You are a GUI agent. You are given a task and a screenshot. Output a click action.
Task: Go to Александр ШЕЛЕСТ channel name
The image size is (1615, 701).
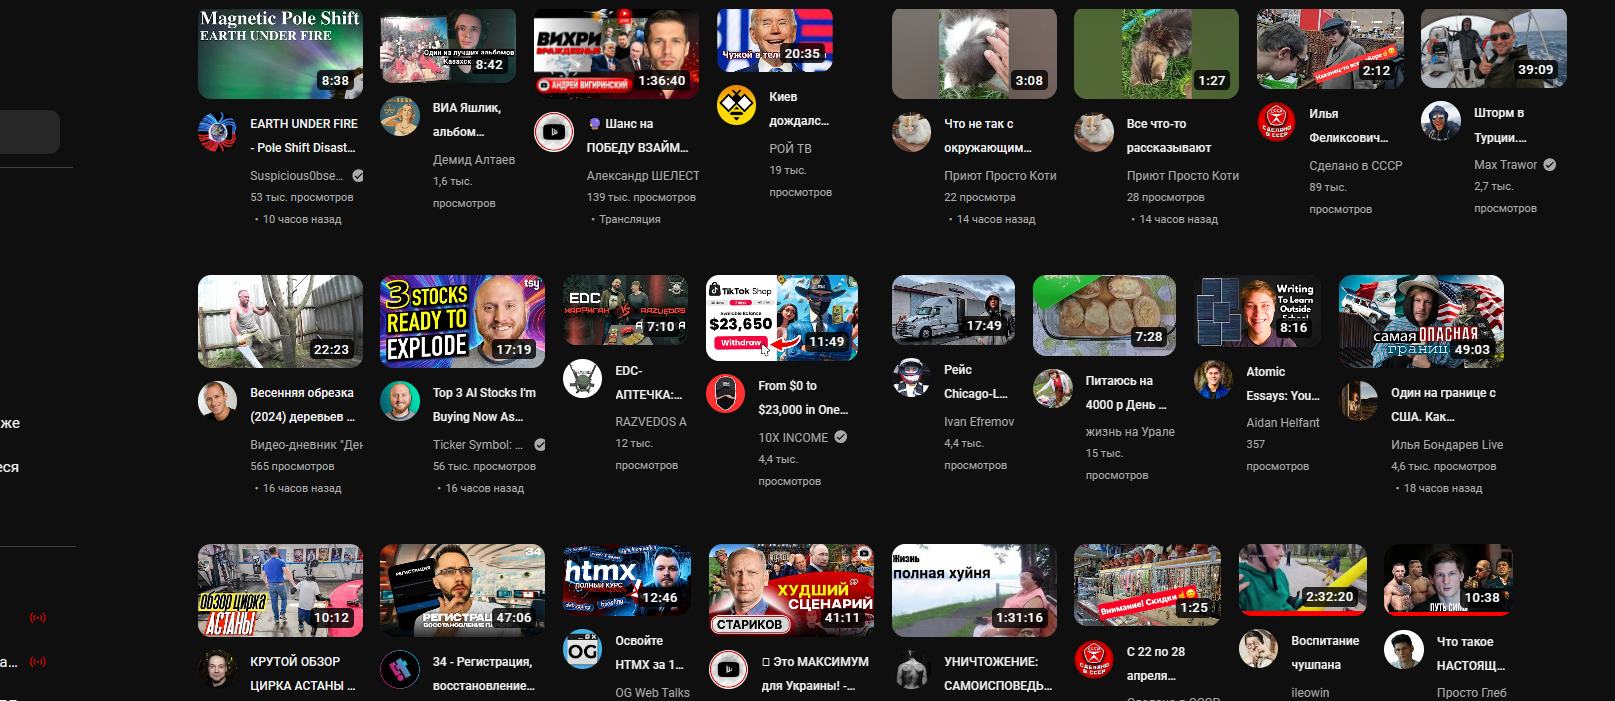click(643, 175)
